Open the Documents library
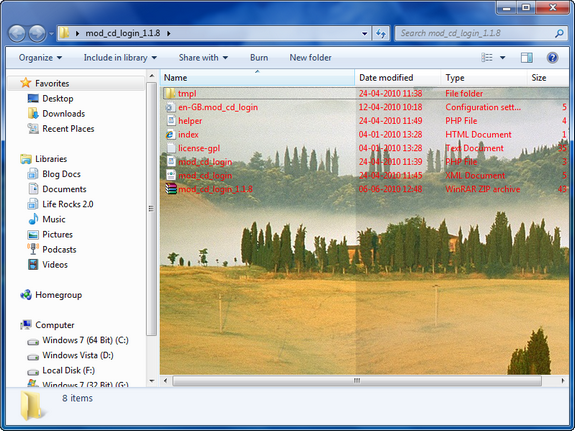Image resolution: width=575 pixels, height=431 pixels. pyautogui.click(x=64, y=189)
